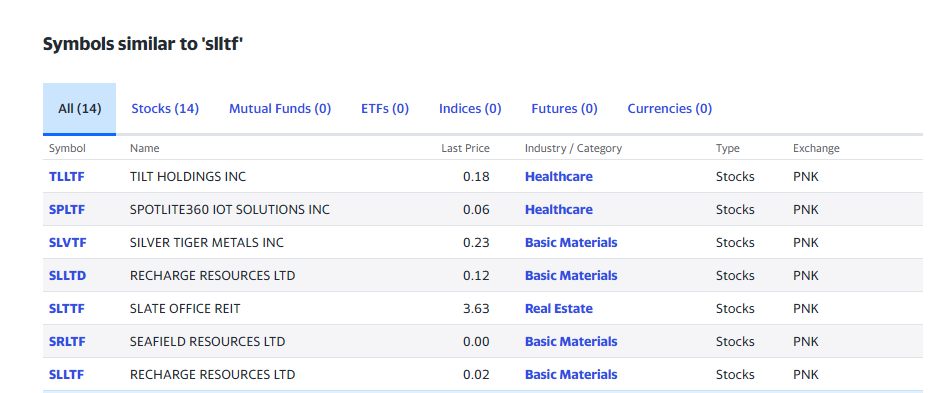
Task: Select SPOTLITE360 IOT SOLUTIONS INC name
Action: [x=230, y=210]
